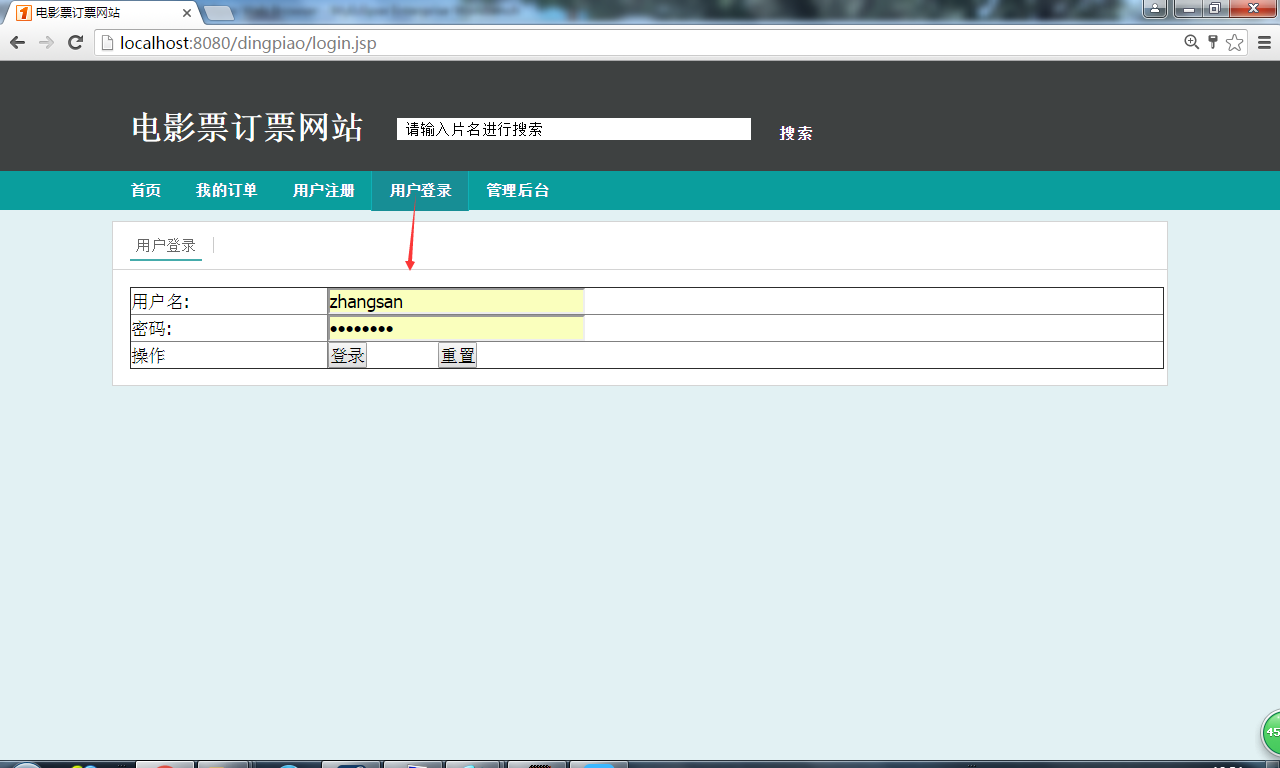Click the movie name search box
This screenshot has height=768, width=1280.
pos(574,129)
